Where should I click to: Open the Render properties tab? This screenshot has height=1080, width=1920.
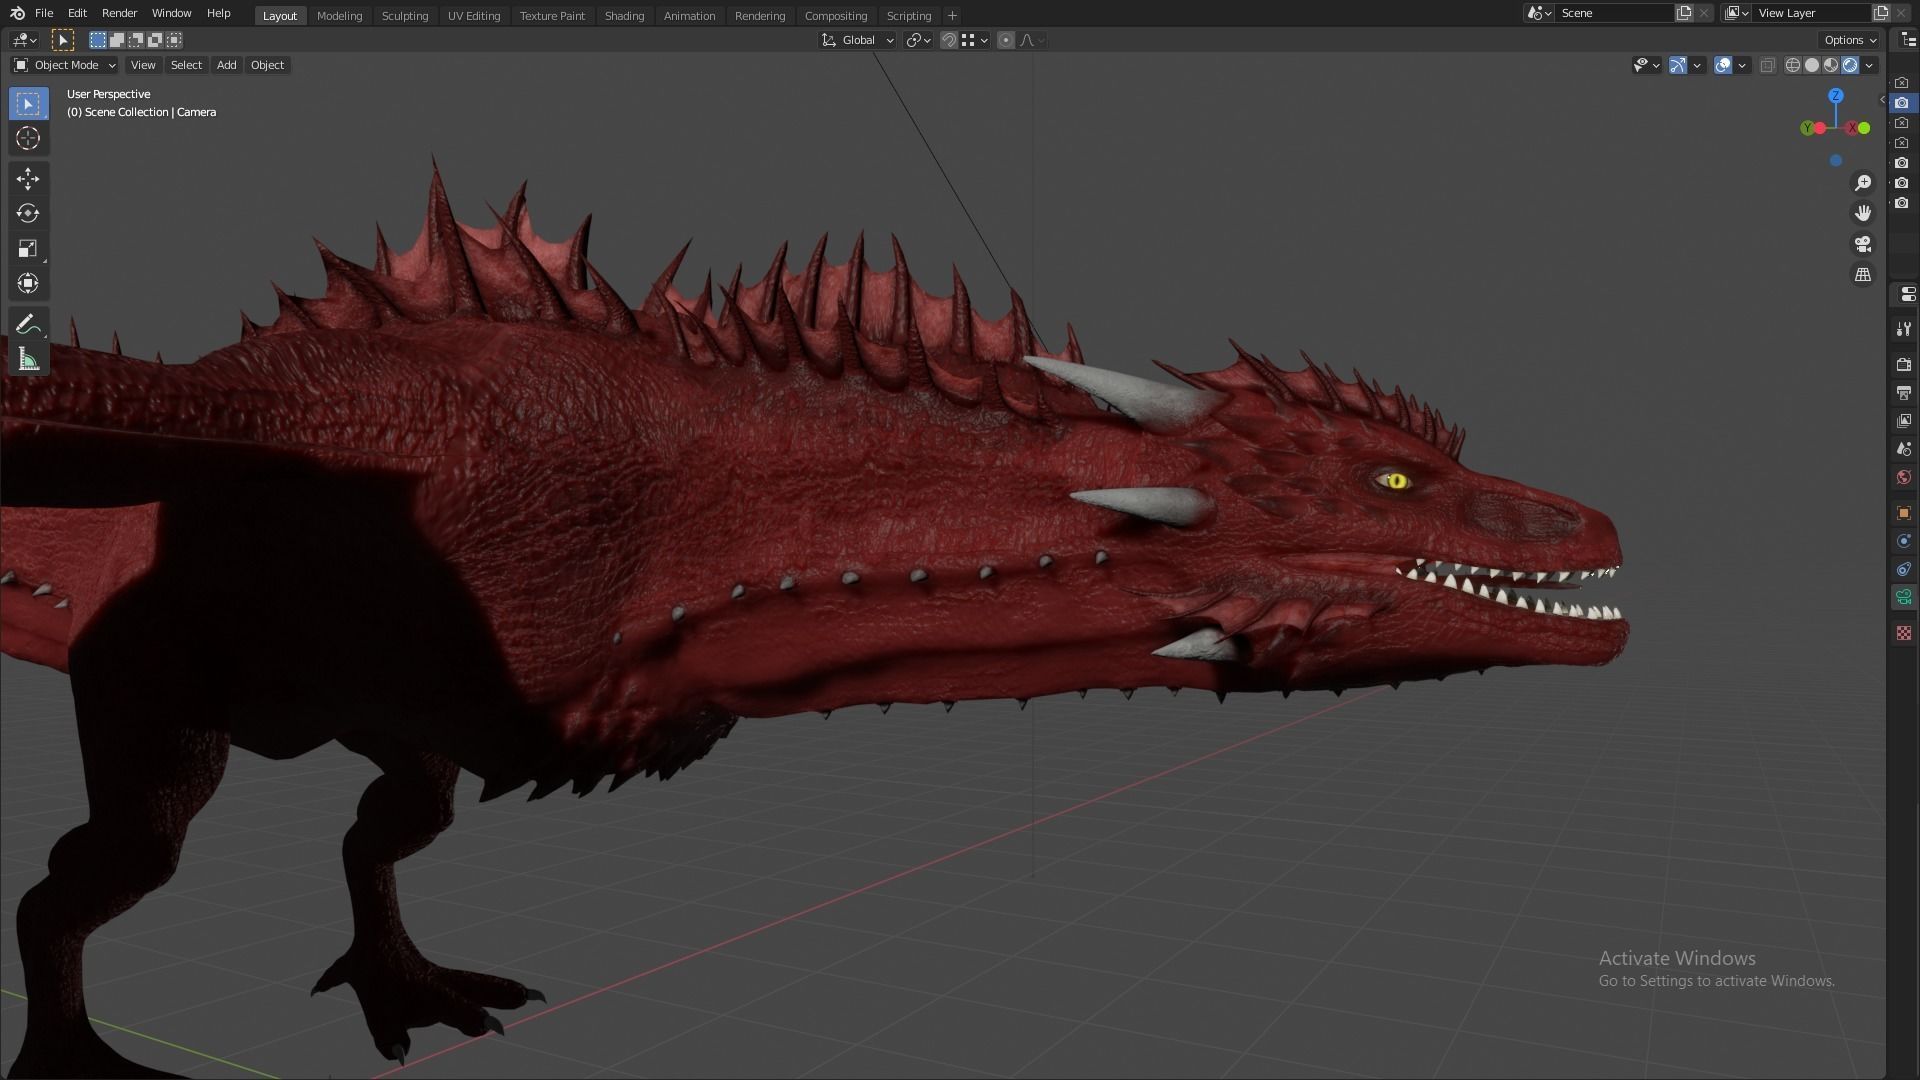(1903, 364)
